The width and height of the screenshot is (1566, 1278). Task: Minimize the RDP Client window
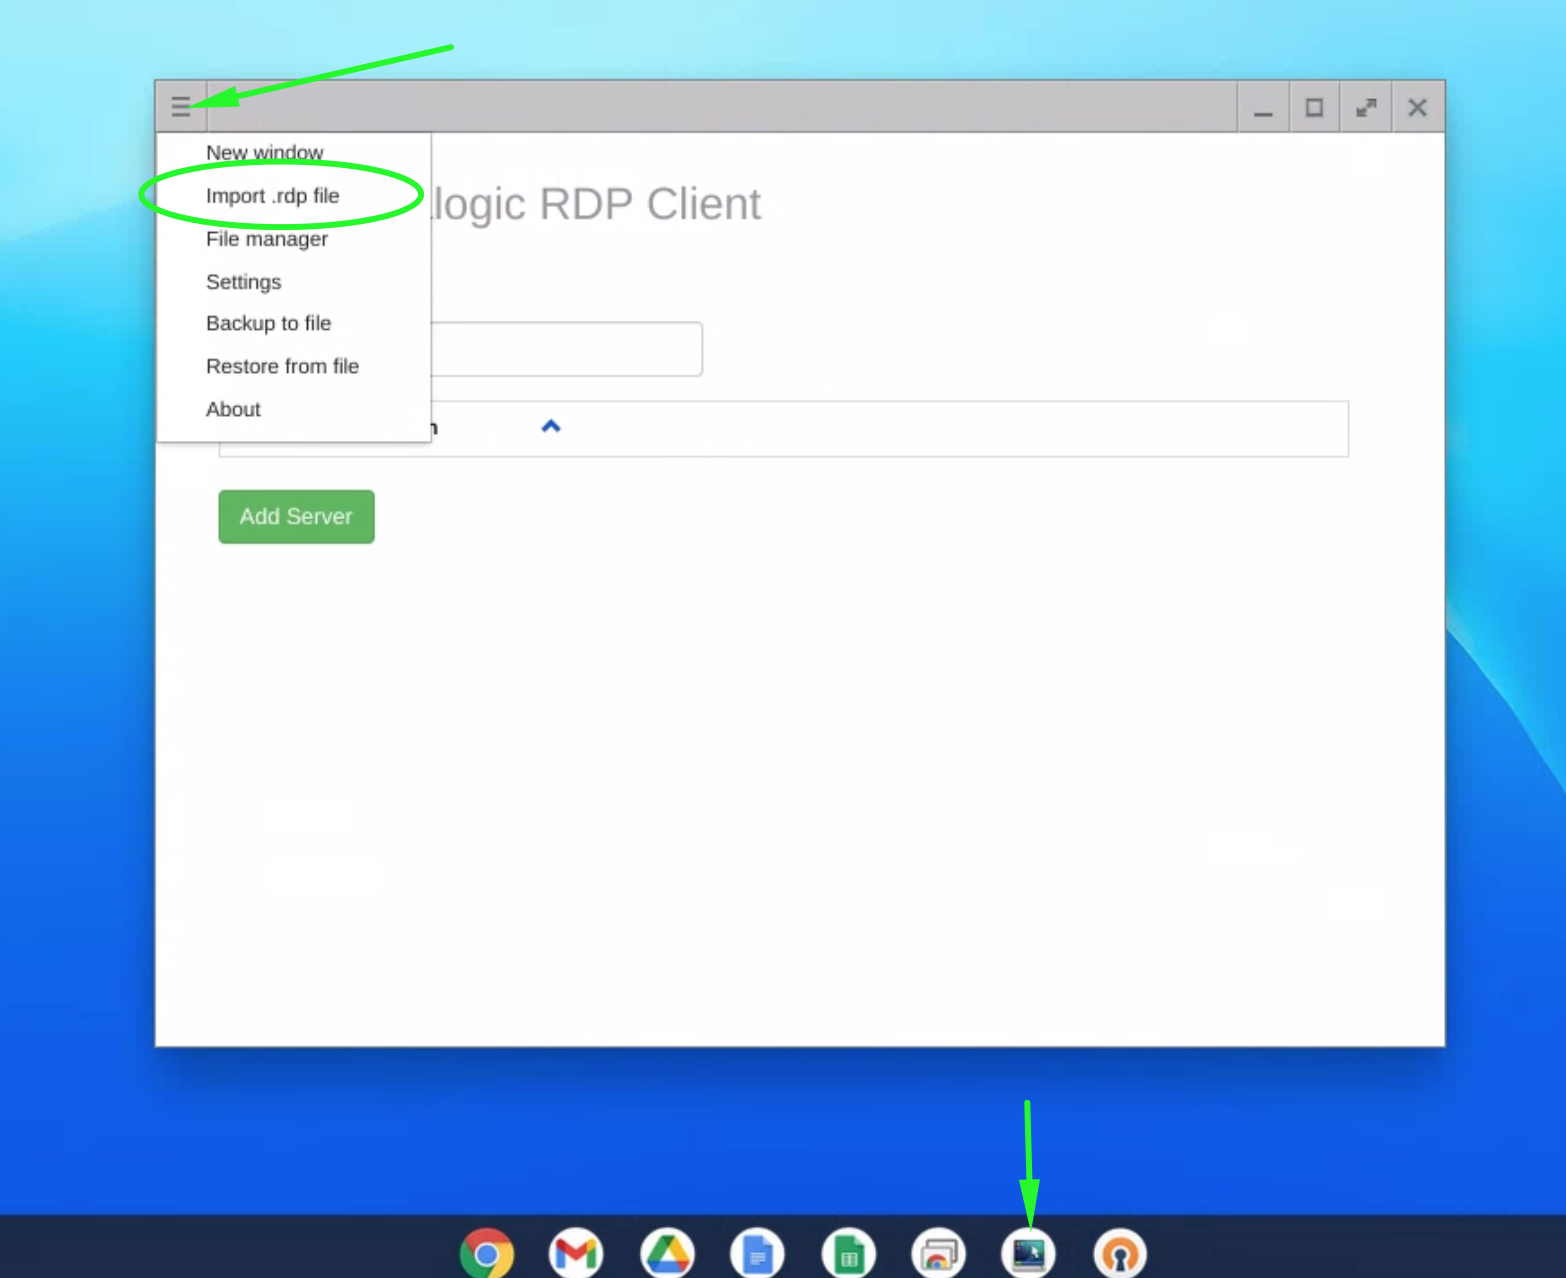[1263, 107]
